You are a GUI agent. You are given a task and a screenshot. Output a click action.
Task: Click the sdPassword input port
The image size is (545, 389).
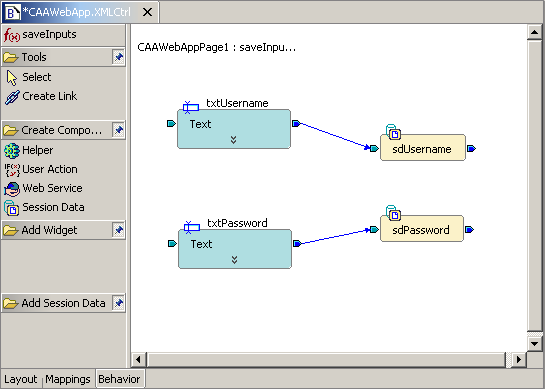tap(374, 229)
